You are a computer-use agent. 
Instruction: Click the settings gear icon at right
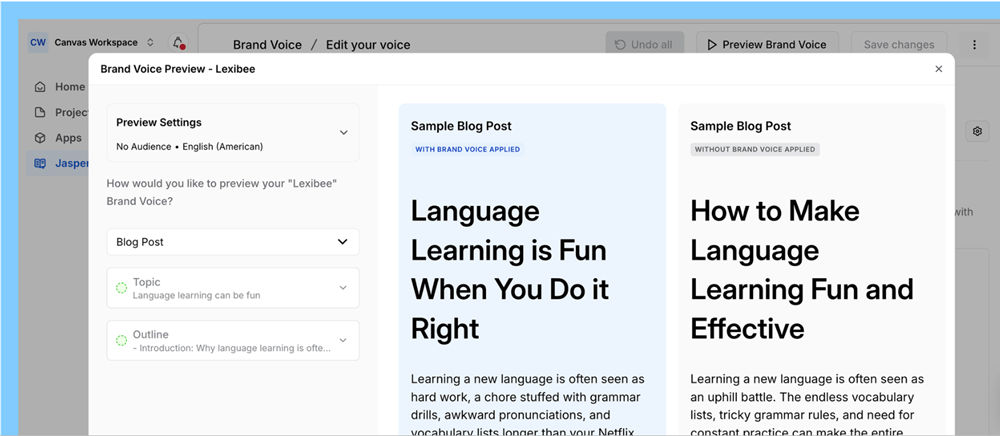(976, 131)
